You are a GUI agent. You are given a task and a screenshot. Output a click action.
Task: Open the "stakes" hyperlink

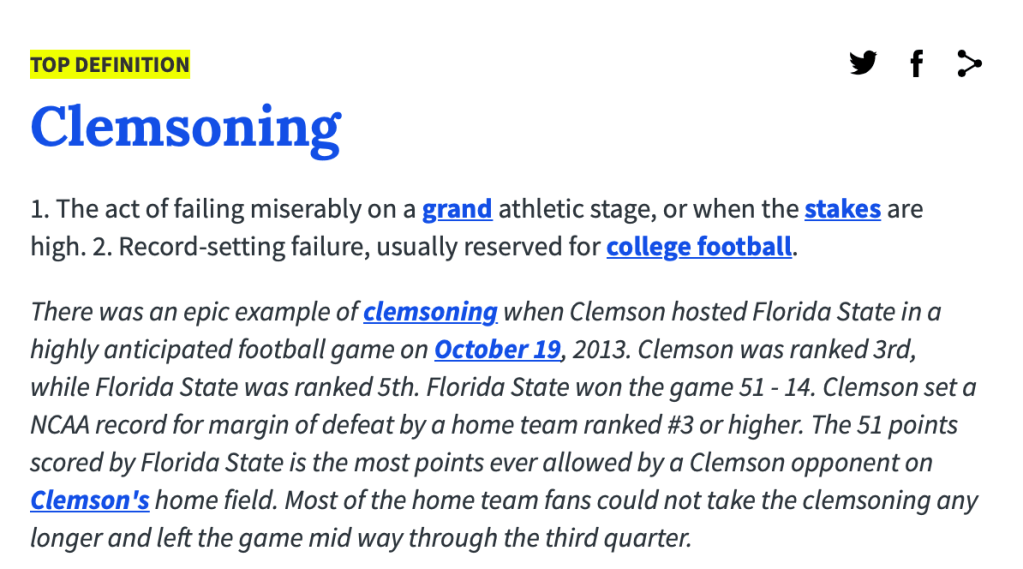coord(842,209)
